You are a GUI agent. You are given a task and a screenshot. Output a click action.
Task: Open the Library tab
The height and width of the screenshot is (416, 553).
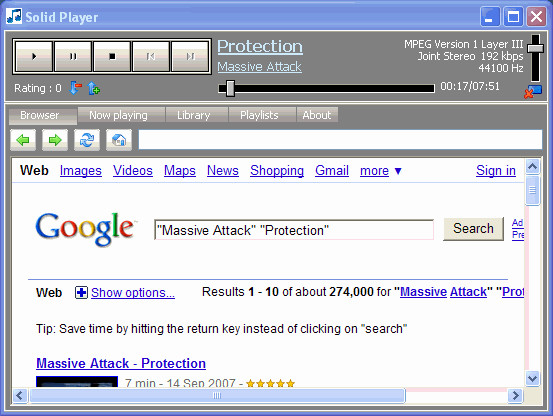(197, 115)
